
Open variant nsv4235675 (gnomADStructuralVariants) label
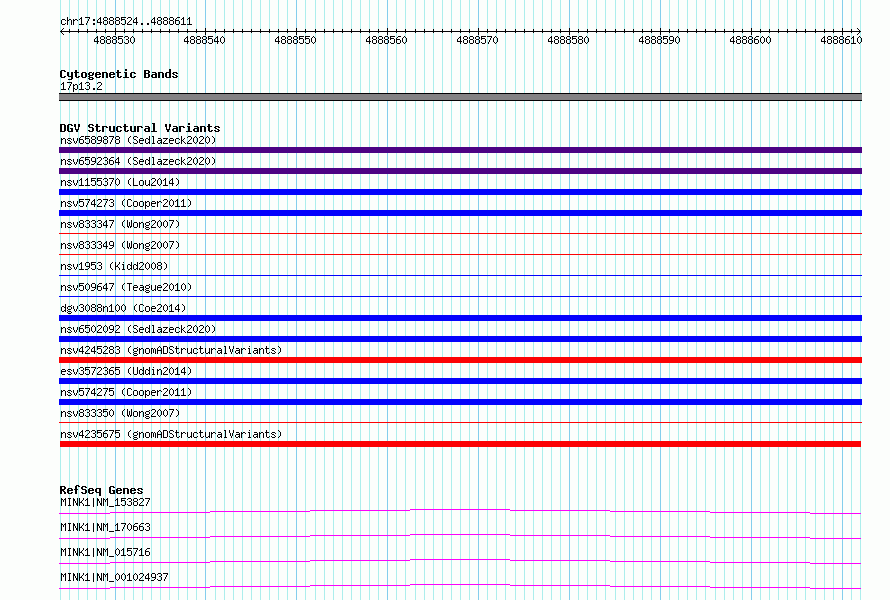(171, 434)
